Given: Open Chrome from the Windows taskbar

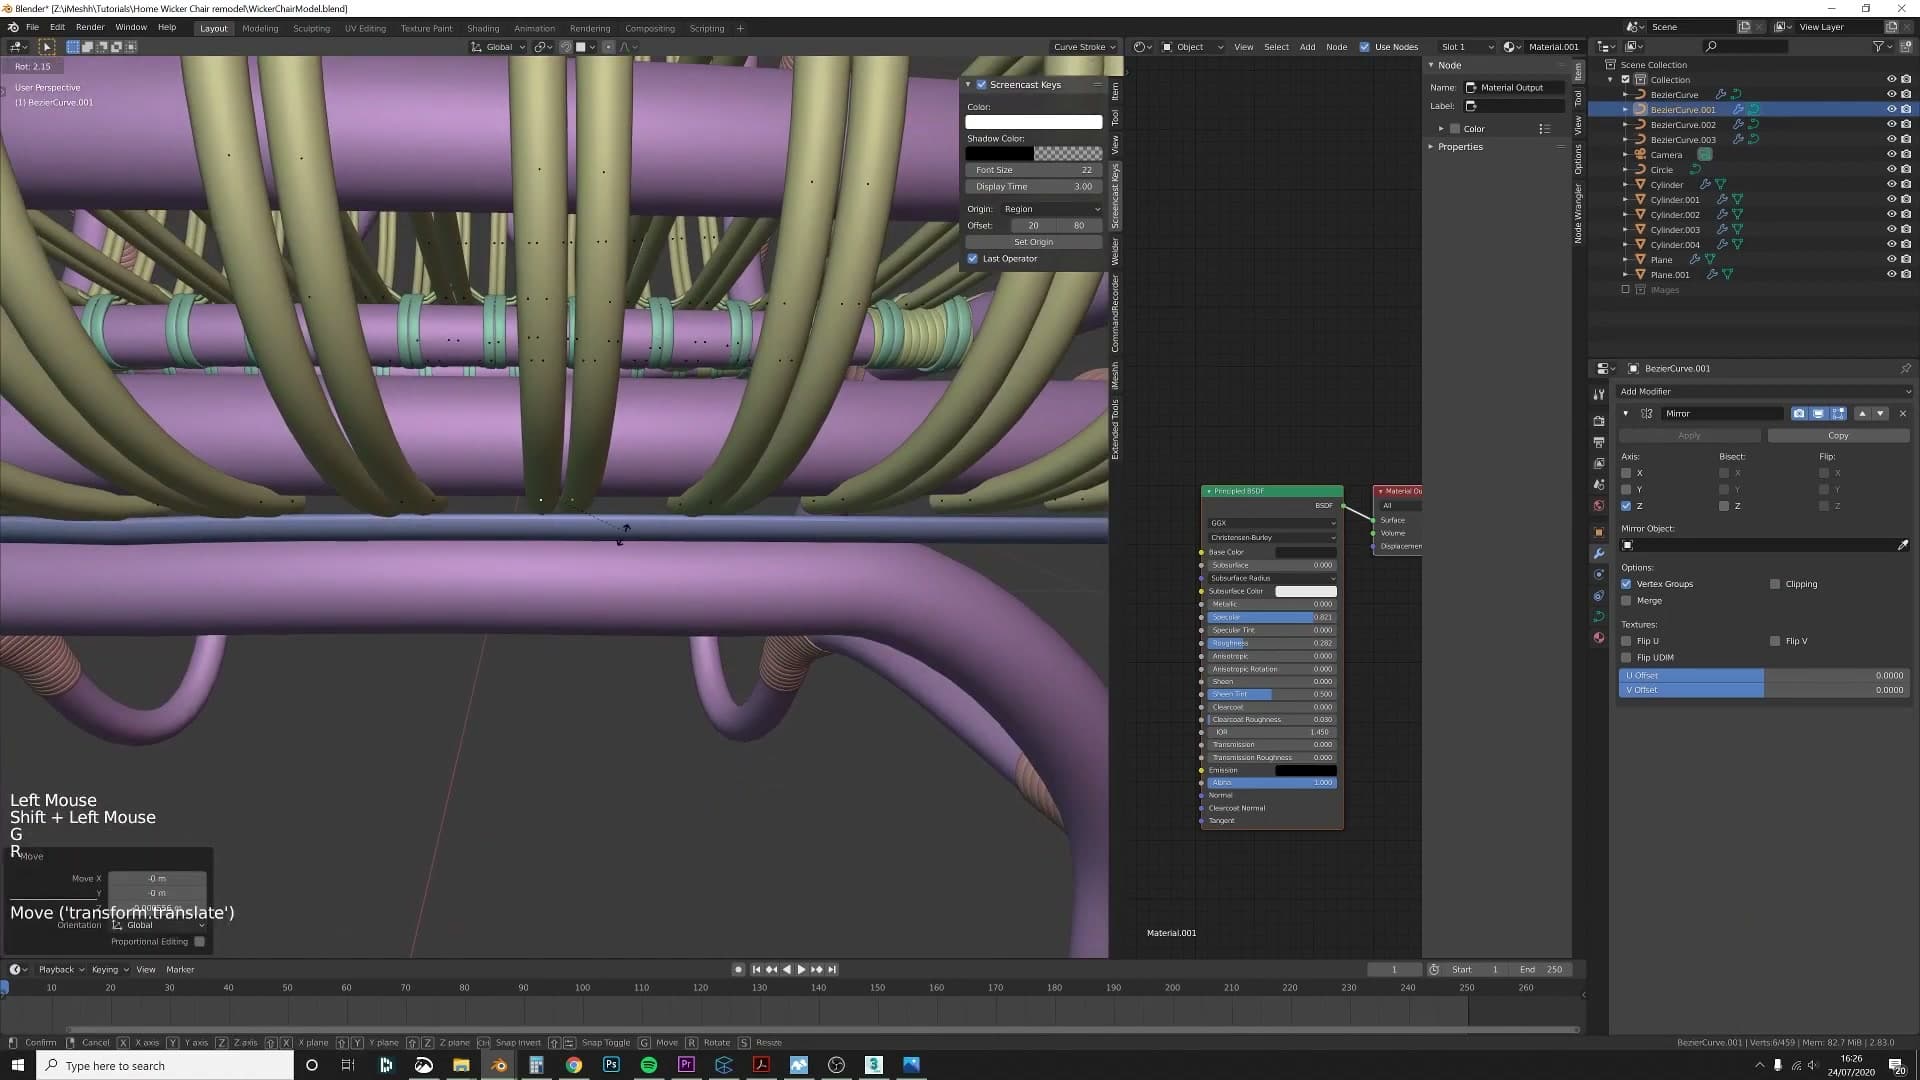Looking at the screenshot, I should 573,1065.
